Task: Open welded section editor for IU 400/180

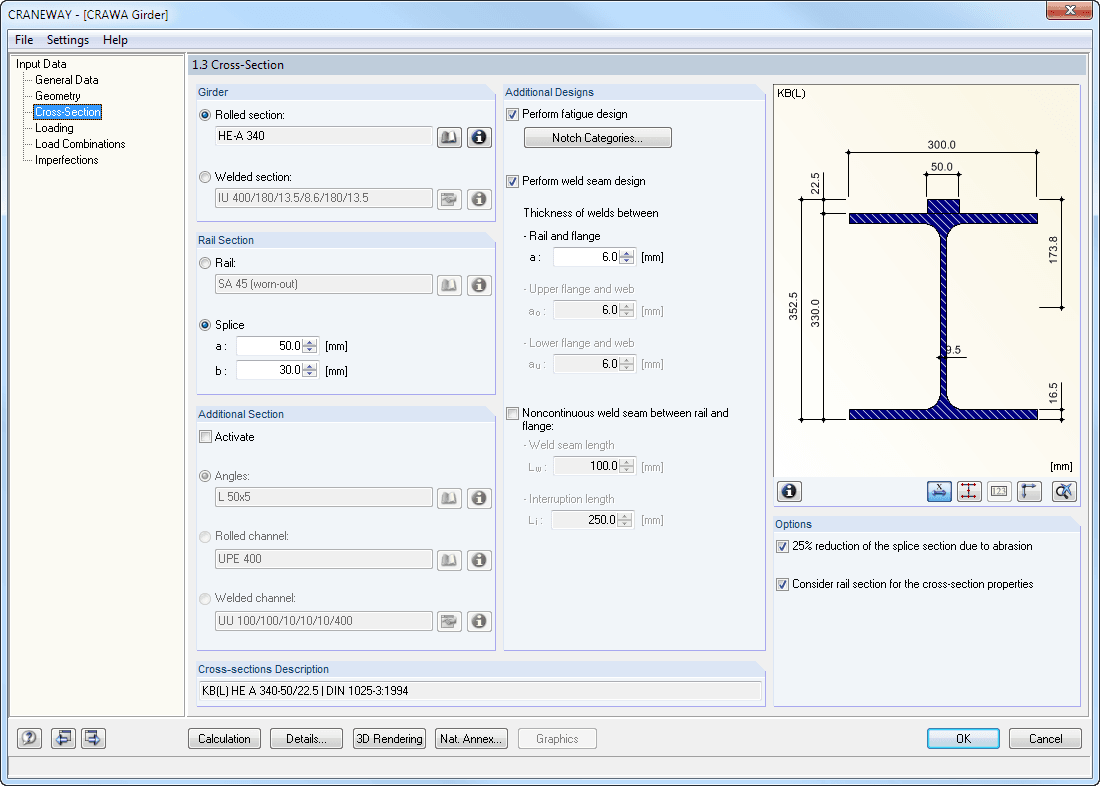Action: click(449, 199)
